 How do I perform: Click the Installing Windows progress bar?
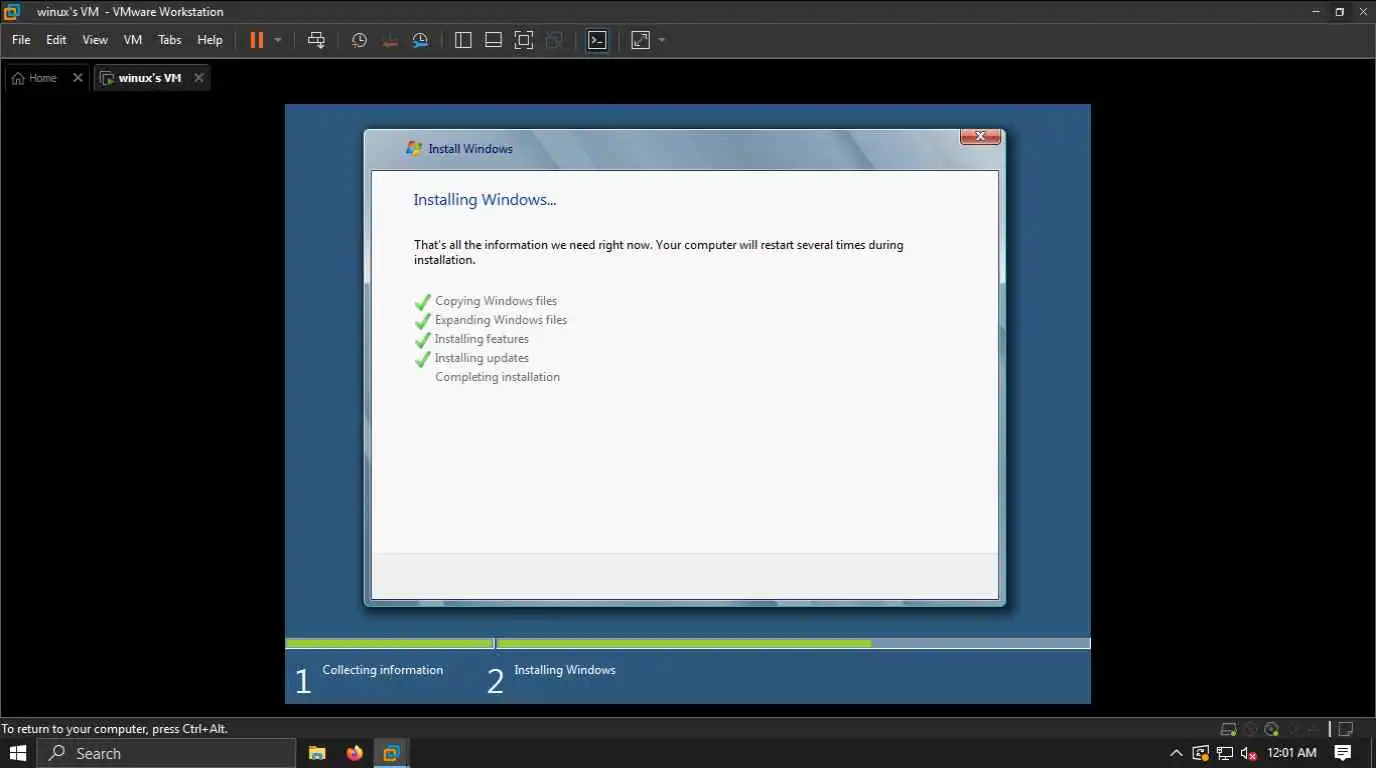tap(793, 644)
